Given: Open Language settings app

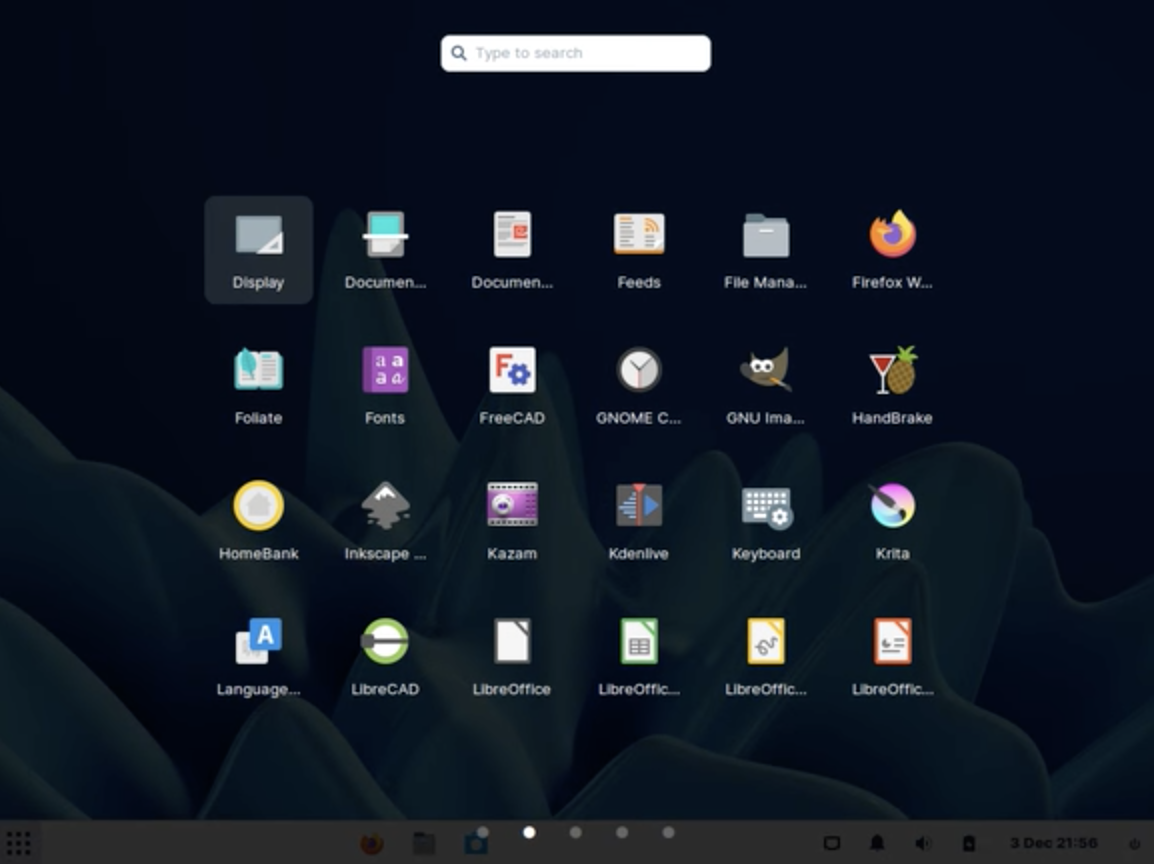Looking at the screenshot, I should 258,656.
